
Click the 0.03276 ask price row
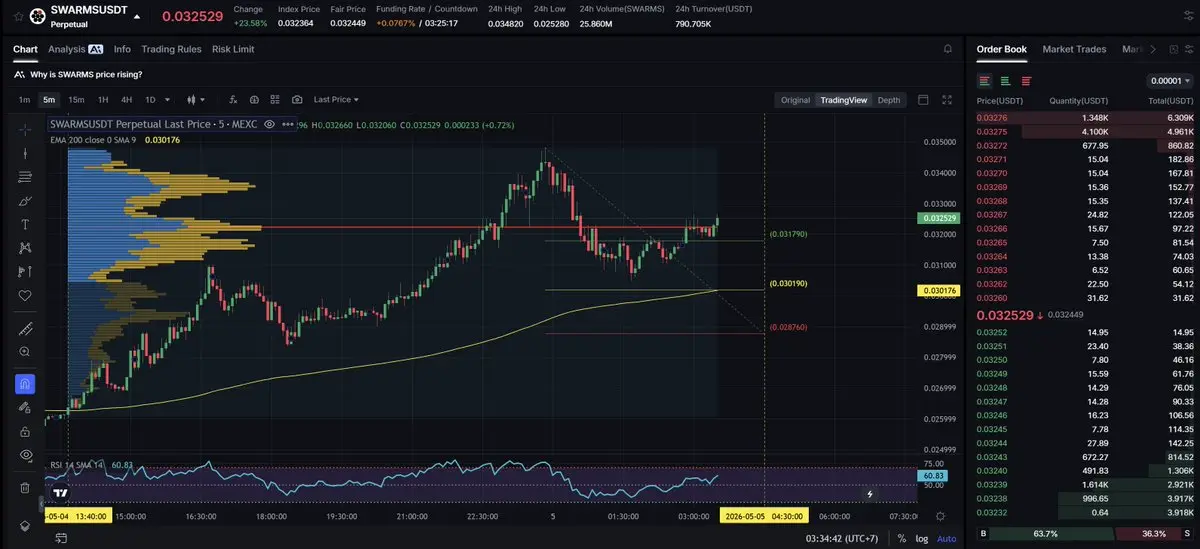click(1085, 118)
